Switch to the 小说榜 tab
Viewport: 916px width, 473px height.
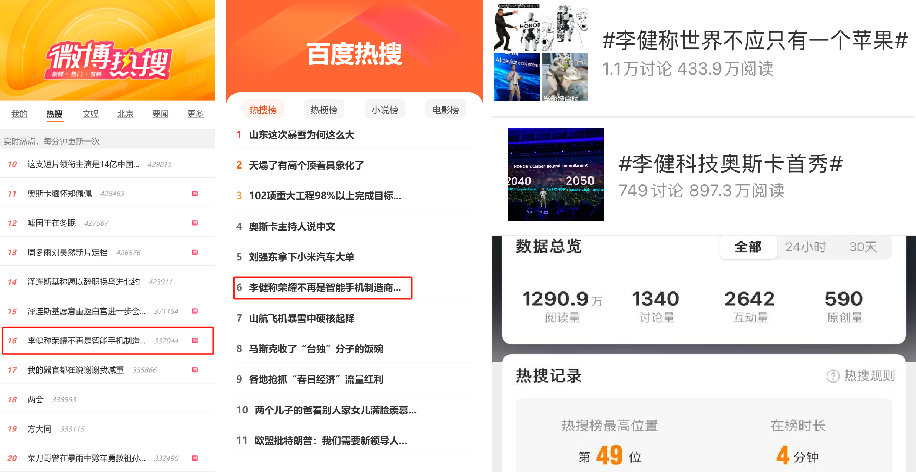click(385, 109)
